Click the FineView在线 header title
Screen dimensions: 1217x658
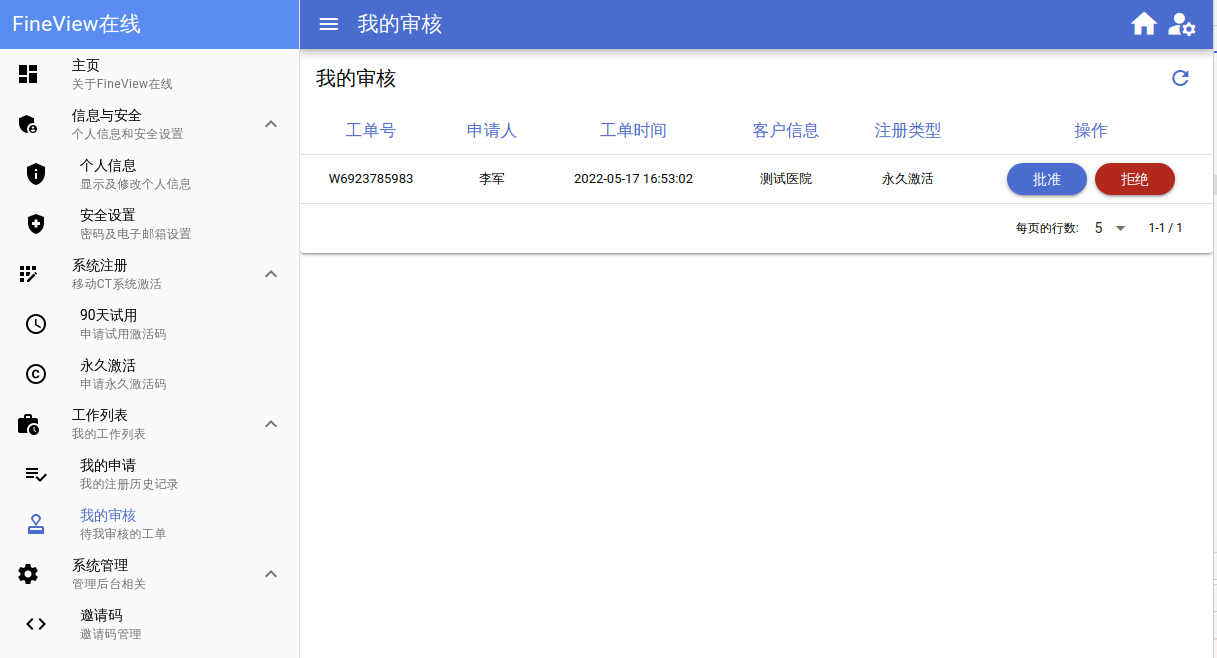pos(76,24)
